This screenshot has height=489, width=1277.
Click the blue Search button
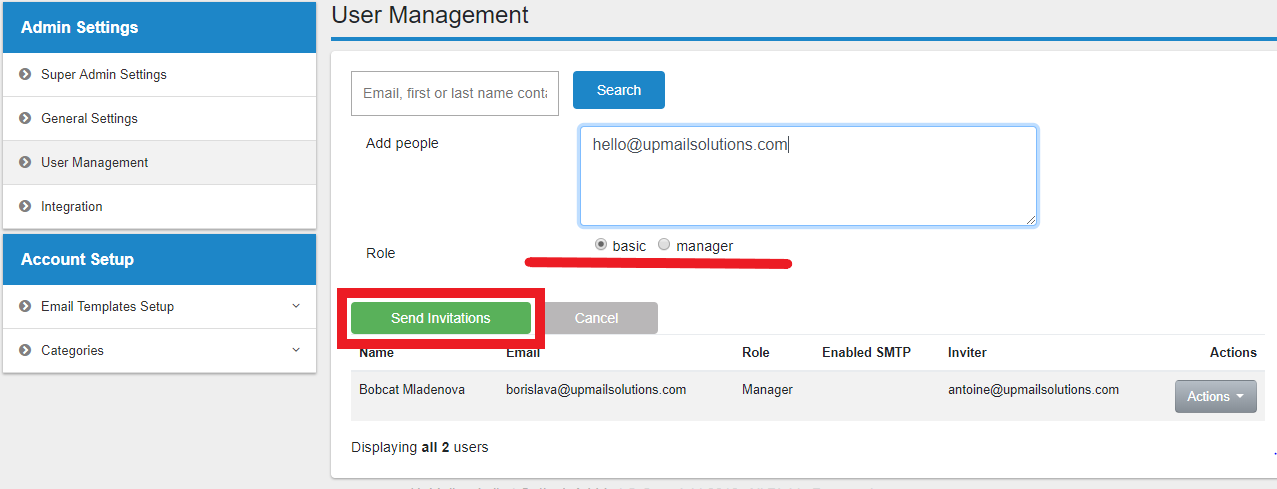tap(618, 90)
